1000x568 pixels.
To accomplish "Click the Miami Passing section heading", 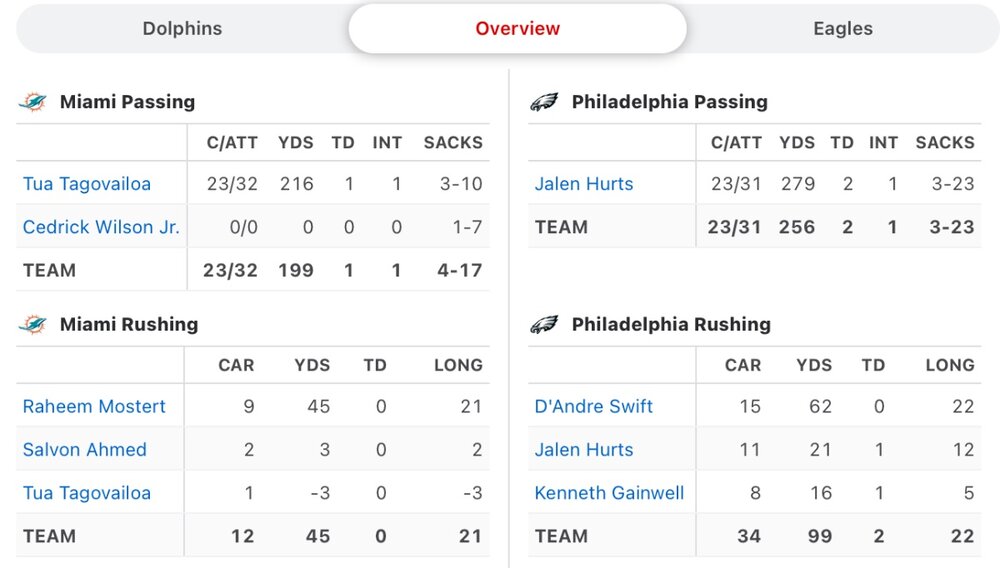I will (x=127, y=102).
